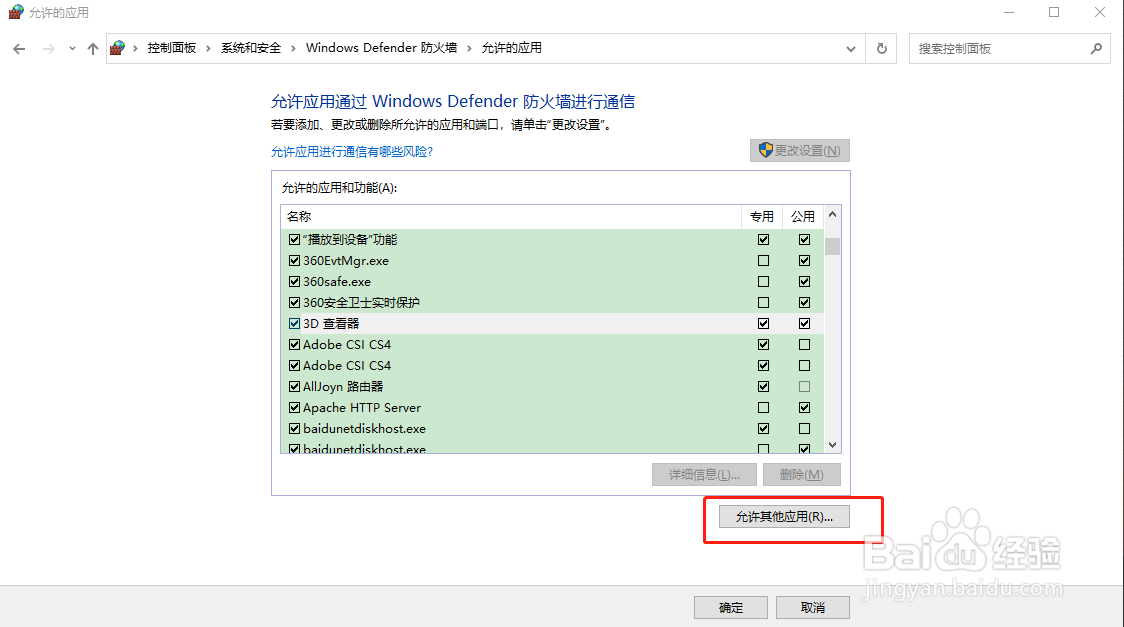
Task: Toggle AllJoyn 路由器 name checkbox
Action: click(295, 387)
